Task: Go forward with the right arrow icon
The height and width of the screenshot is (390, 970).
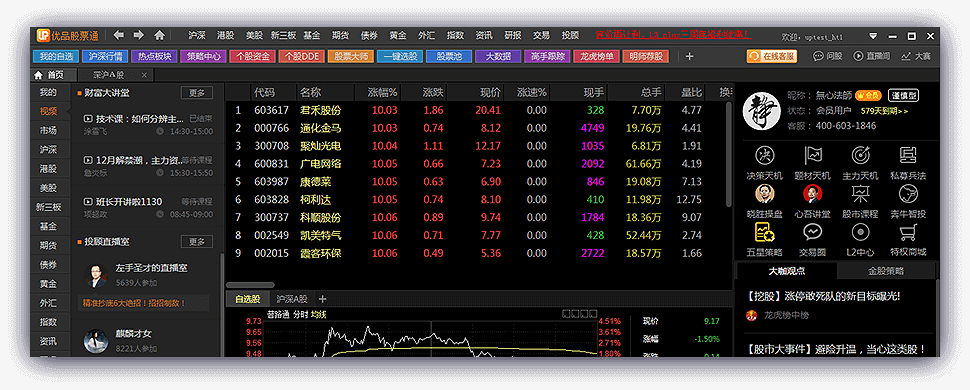Action: pos(139,35)
